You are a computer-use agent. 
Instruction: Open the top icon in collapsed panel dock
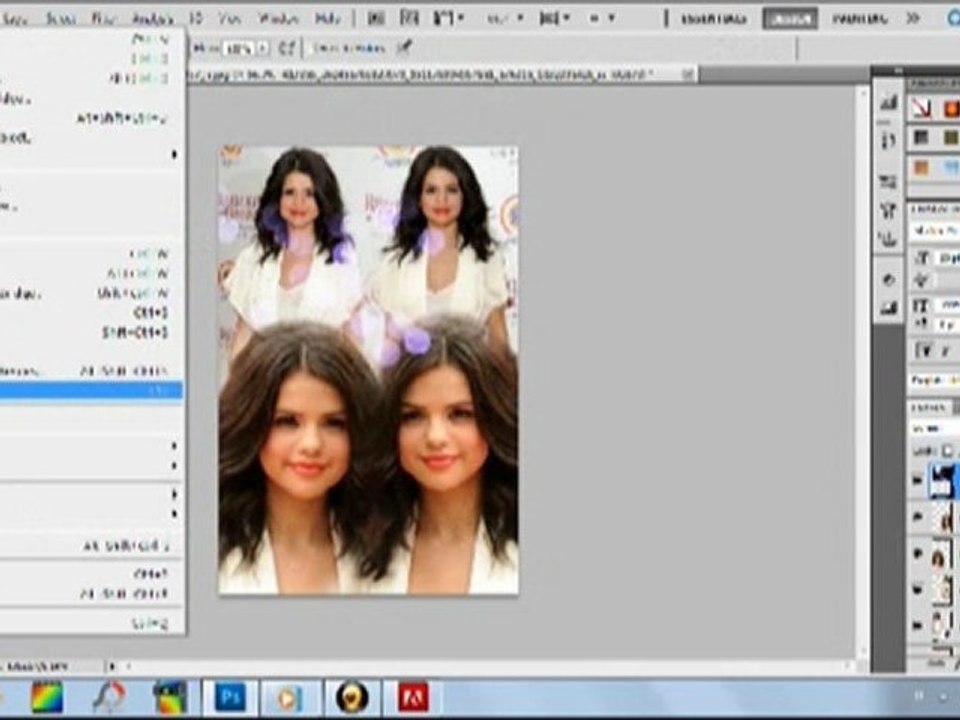888,103
